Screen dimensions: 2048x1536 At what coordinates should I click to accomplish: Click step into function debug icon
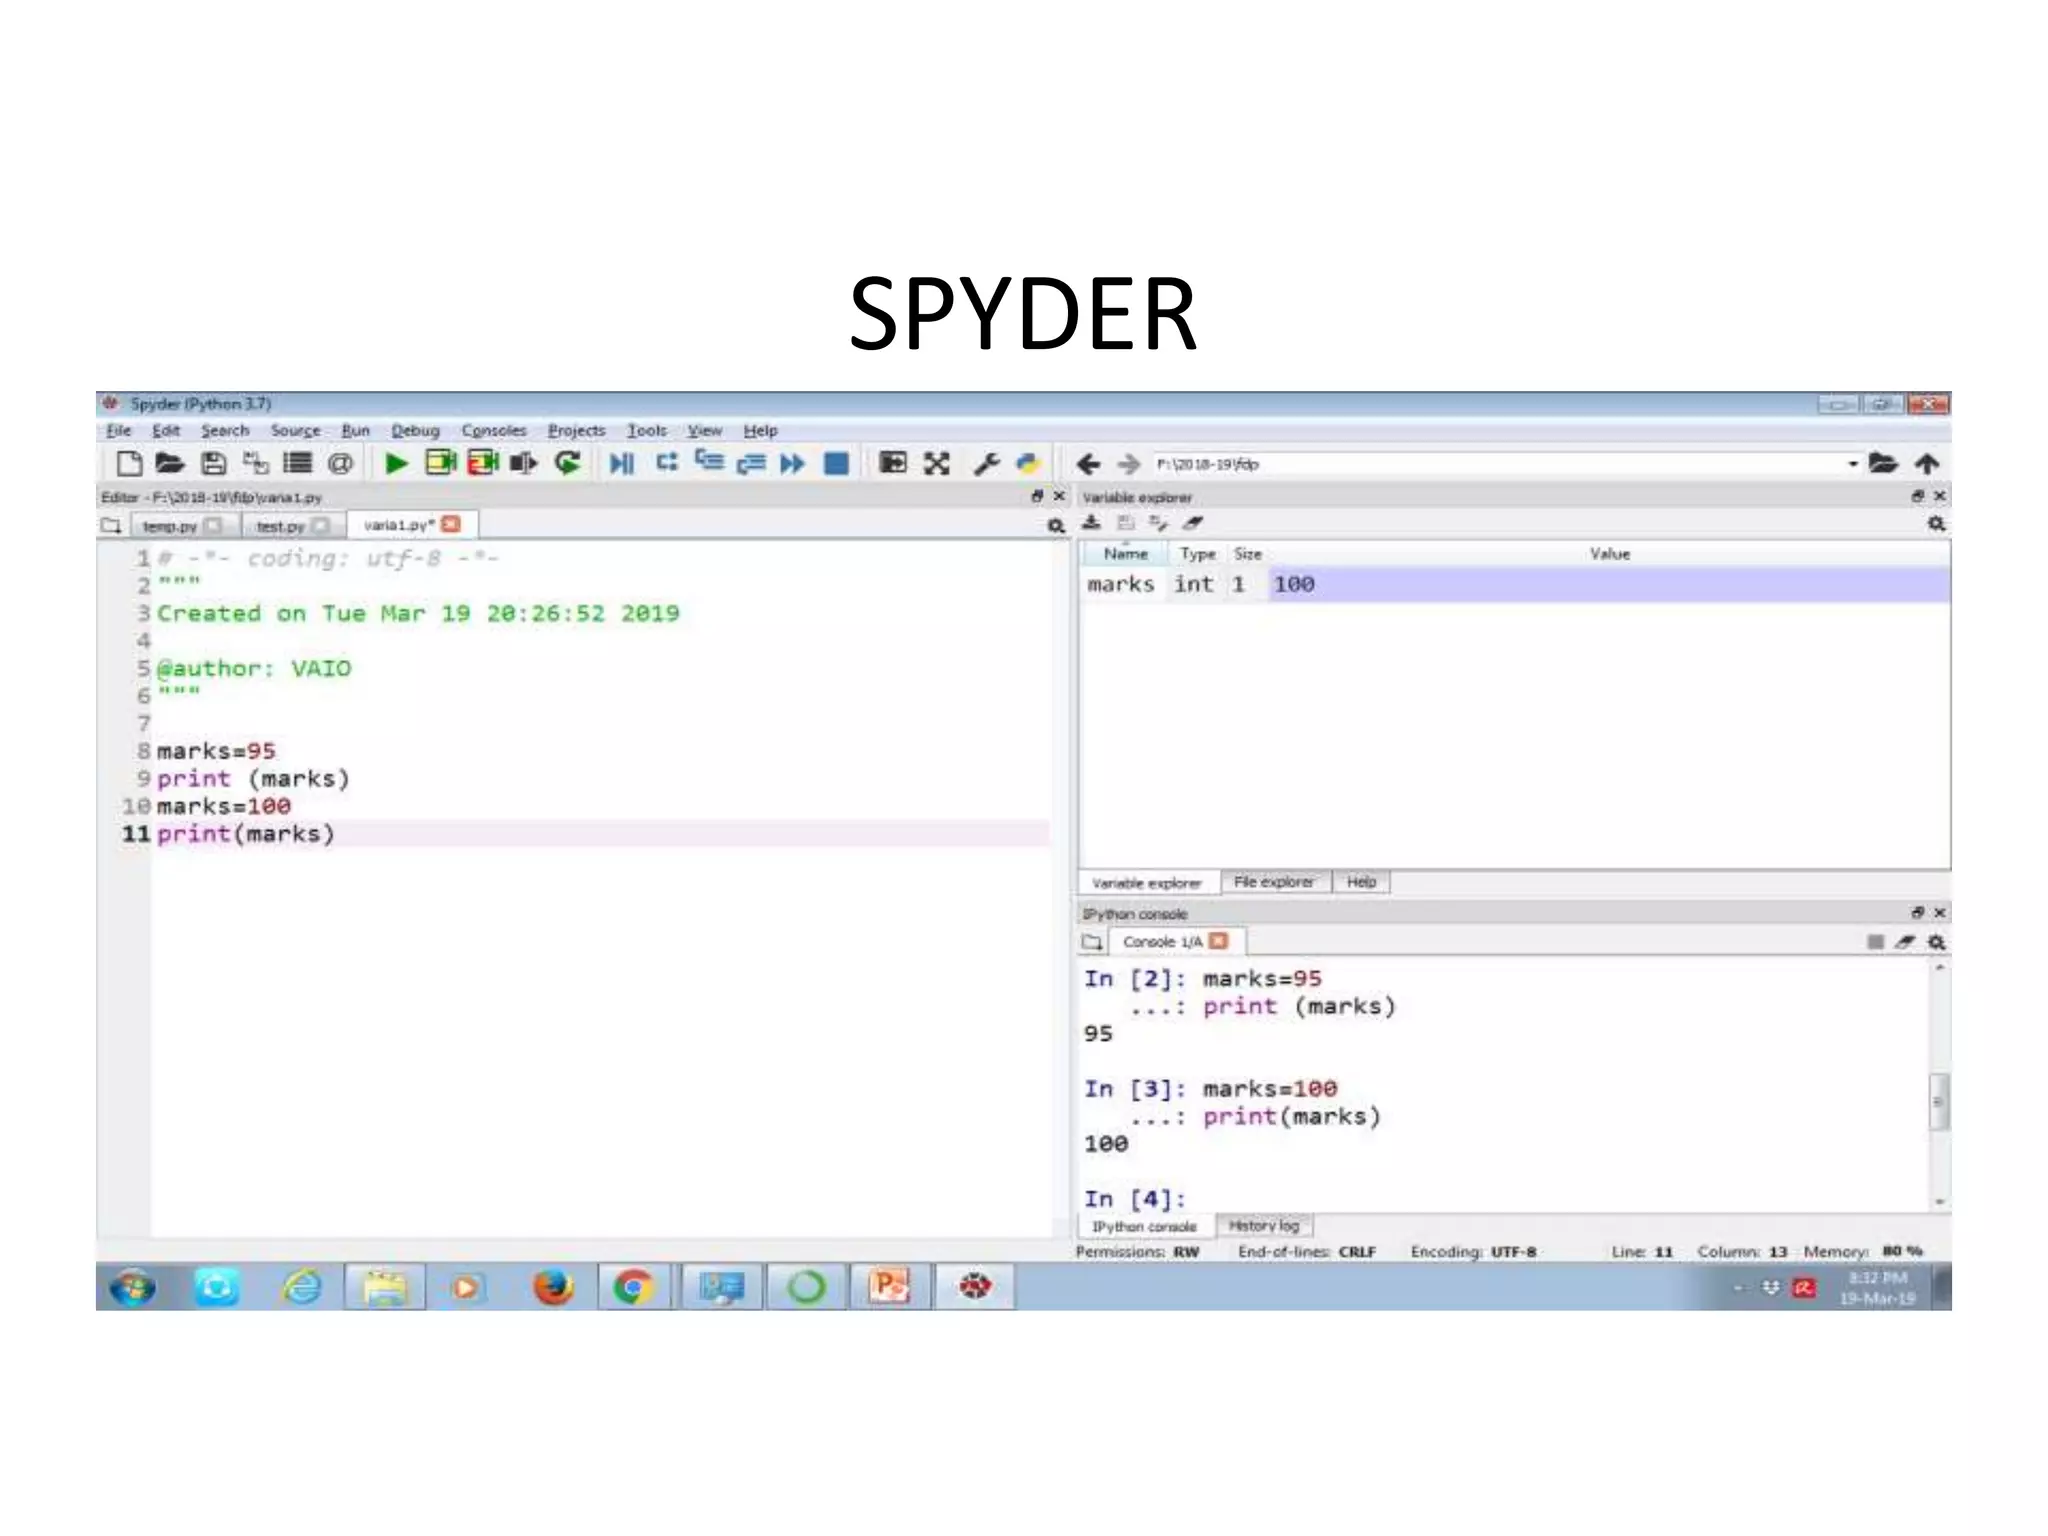(709, 461)
